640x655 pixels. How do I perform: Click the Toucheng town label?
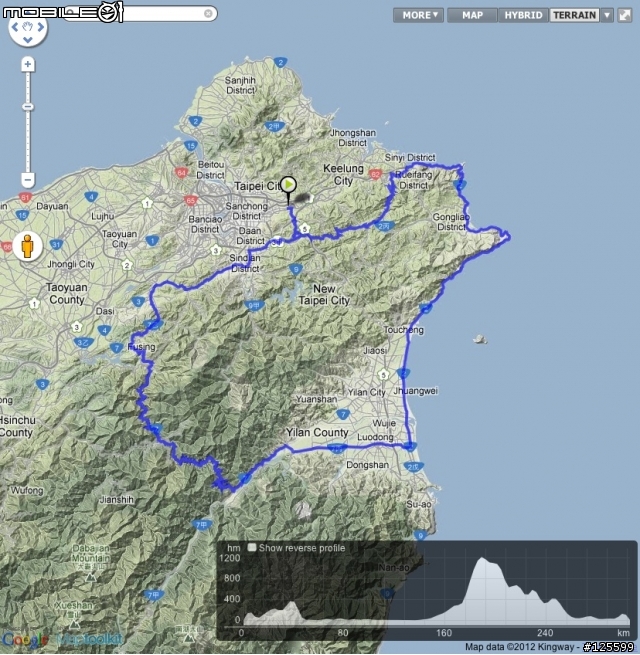(x=404, y=330)
